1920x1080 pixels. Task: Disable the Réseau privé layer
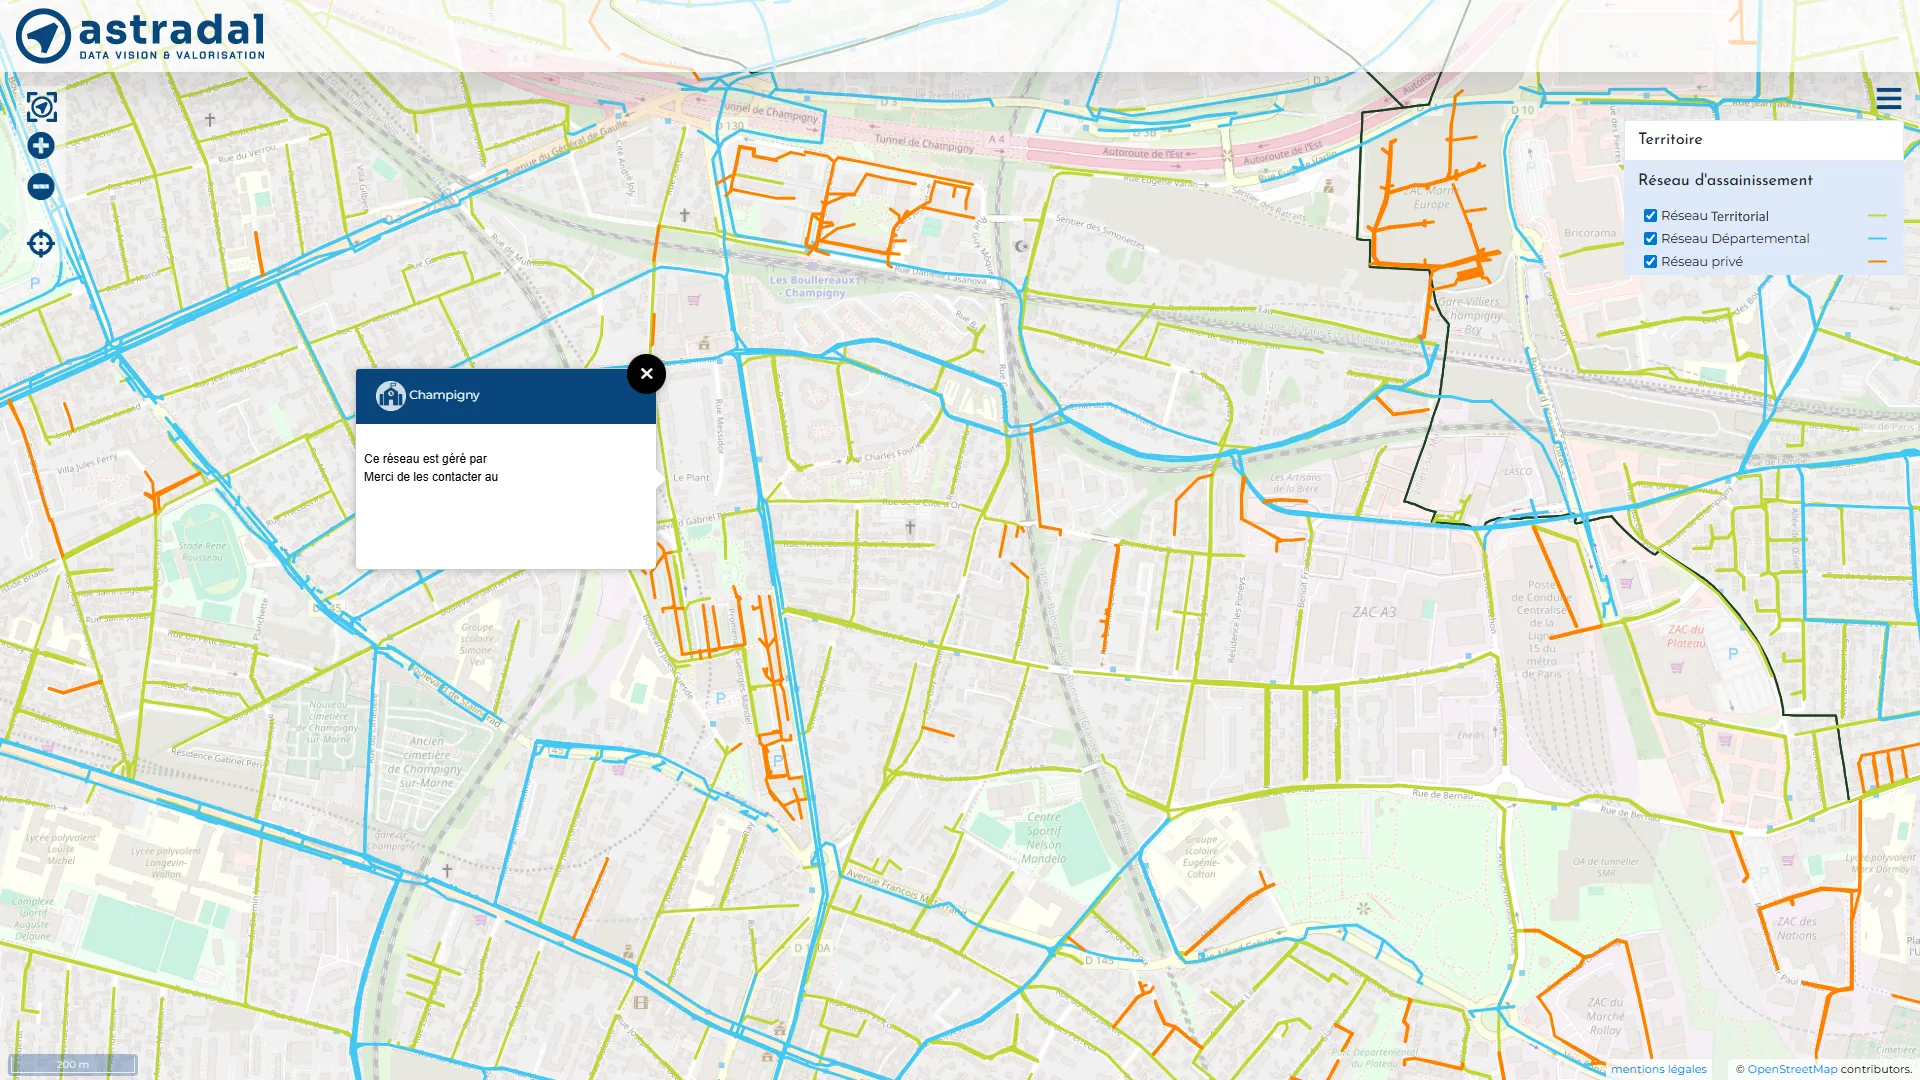click(x=1651, y=262)
